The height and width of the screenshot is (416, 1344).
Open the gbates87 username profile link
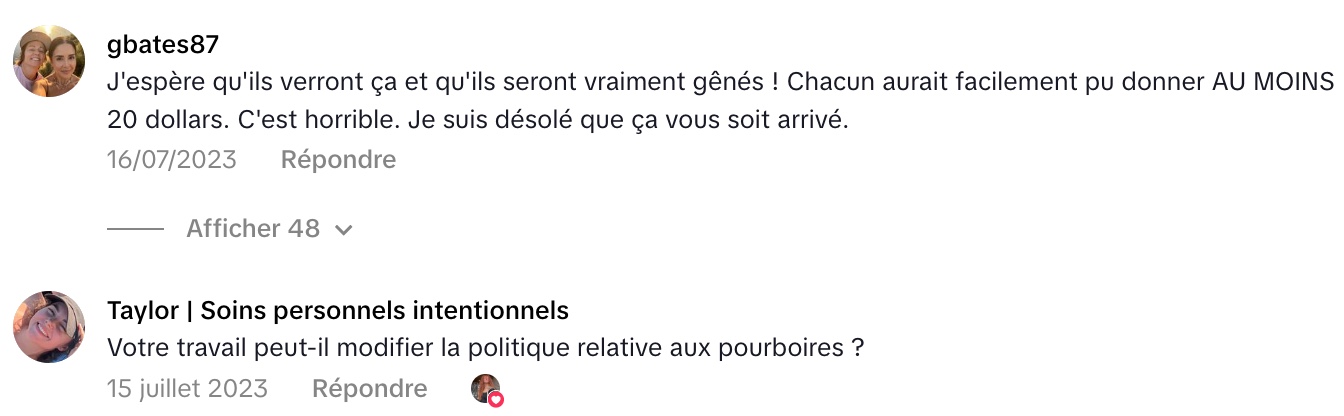[162, 45]
